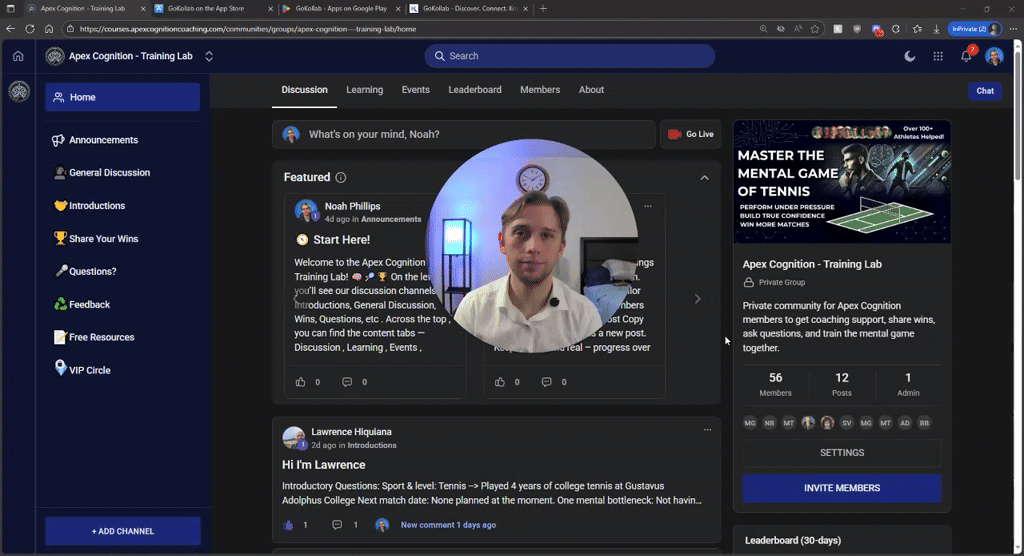Open the SV member avatar

(846, 423)
